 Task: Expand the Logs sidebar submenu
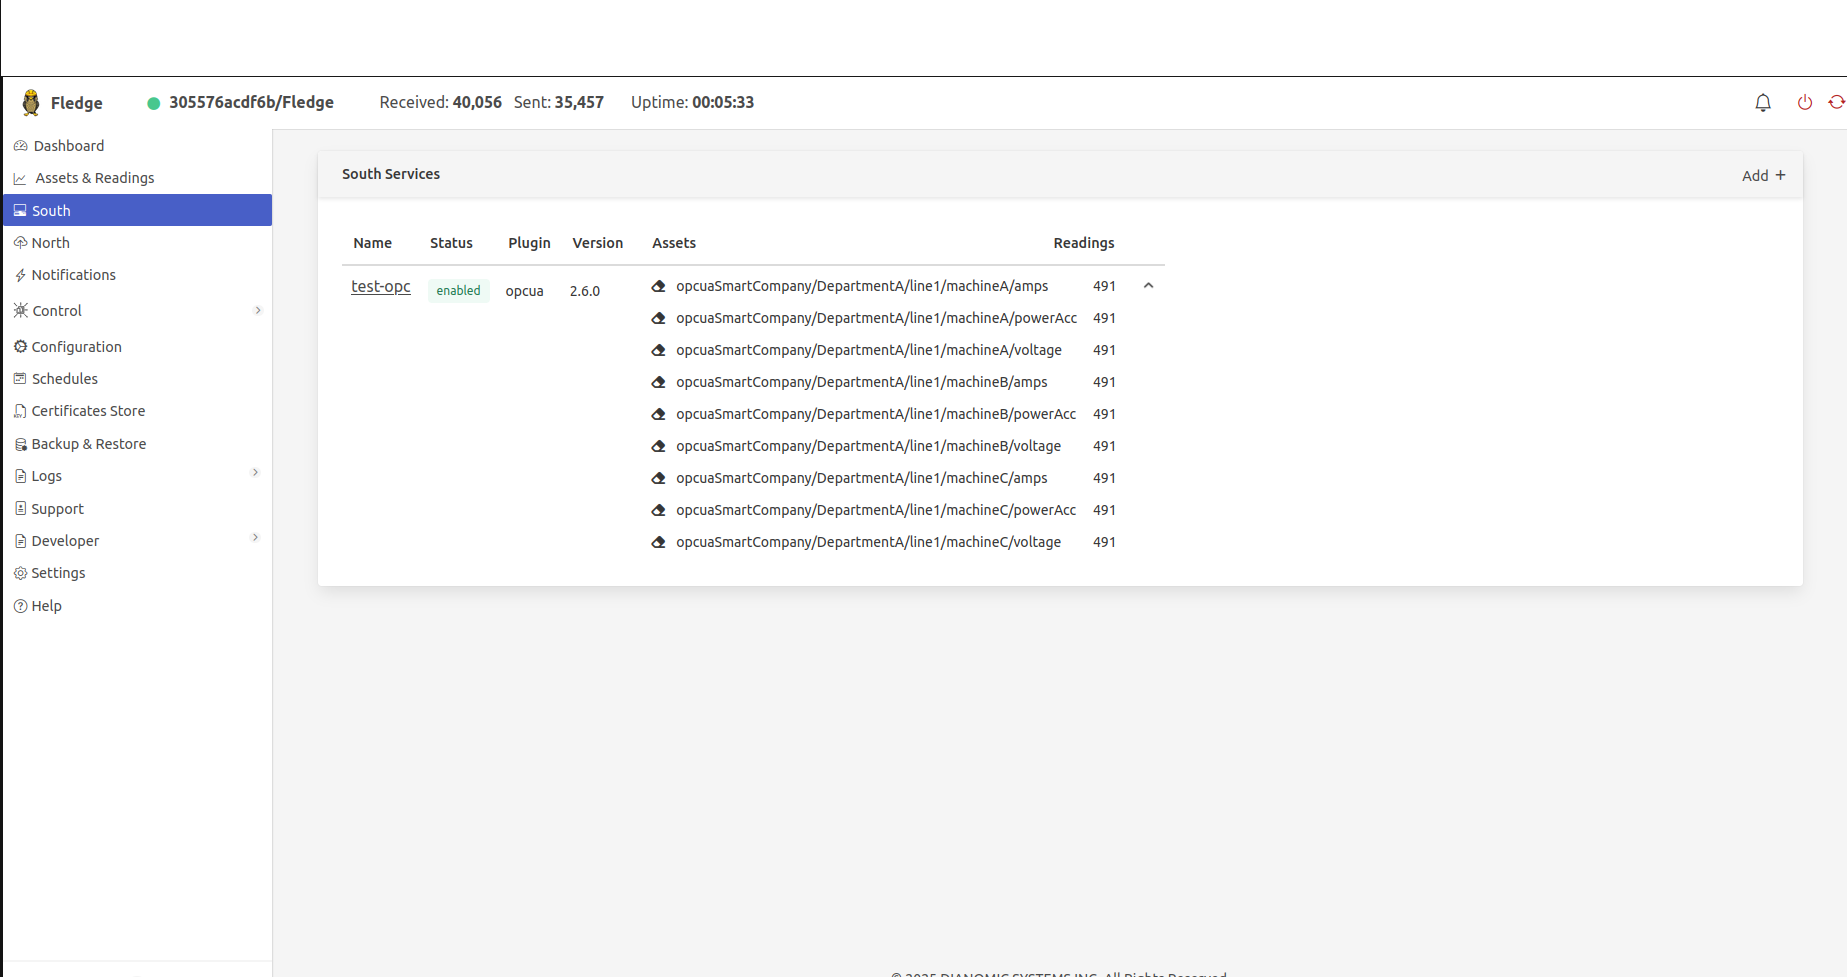pyautogui.click(x=255, y=473)
